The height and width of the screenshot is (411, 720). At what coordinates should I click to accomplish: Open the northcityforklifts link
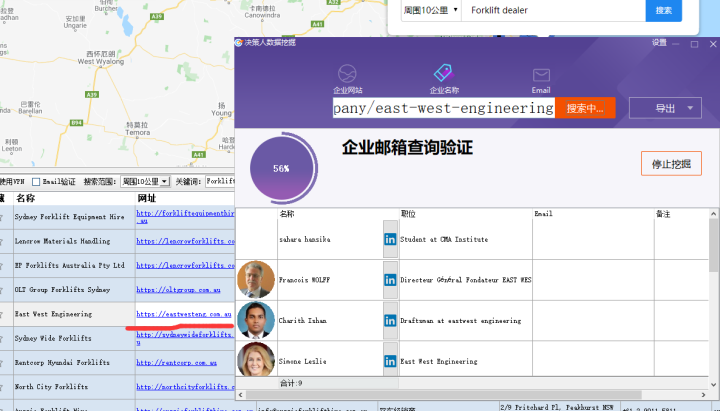click(x=185, y=387)
